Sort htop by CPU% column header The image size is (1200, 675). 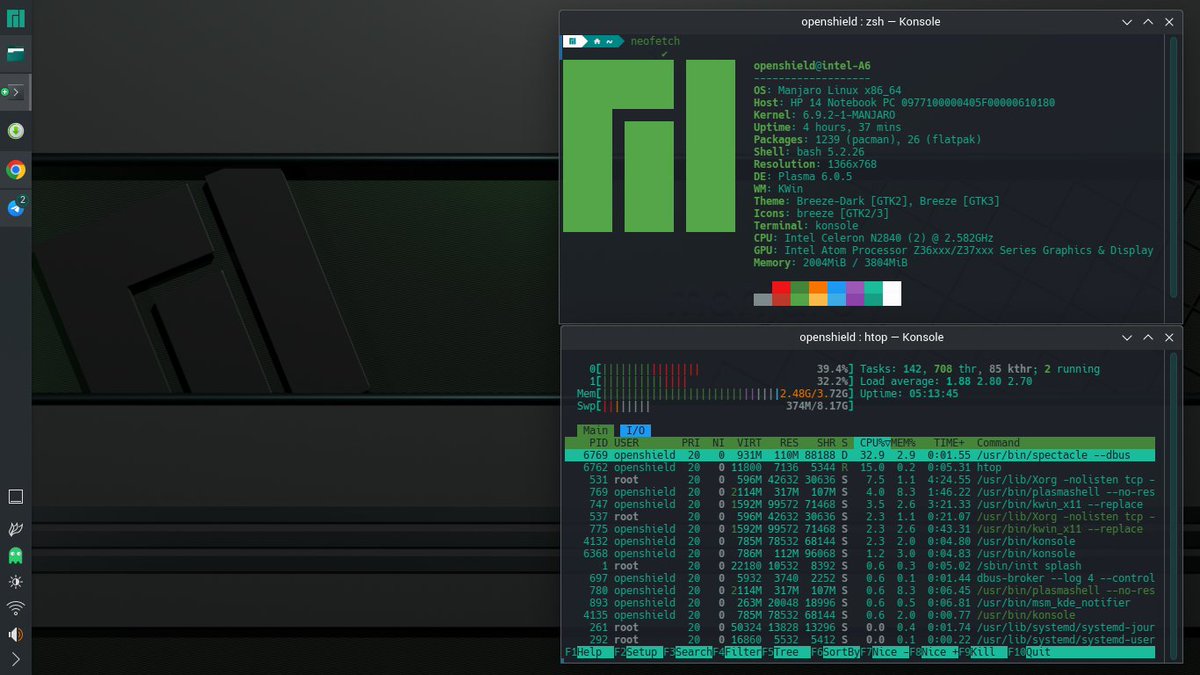coord(876,443)
